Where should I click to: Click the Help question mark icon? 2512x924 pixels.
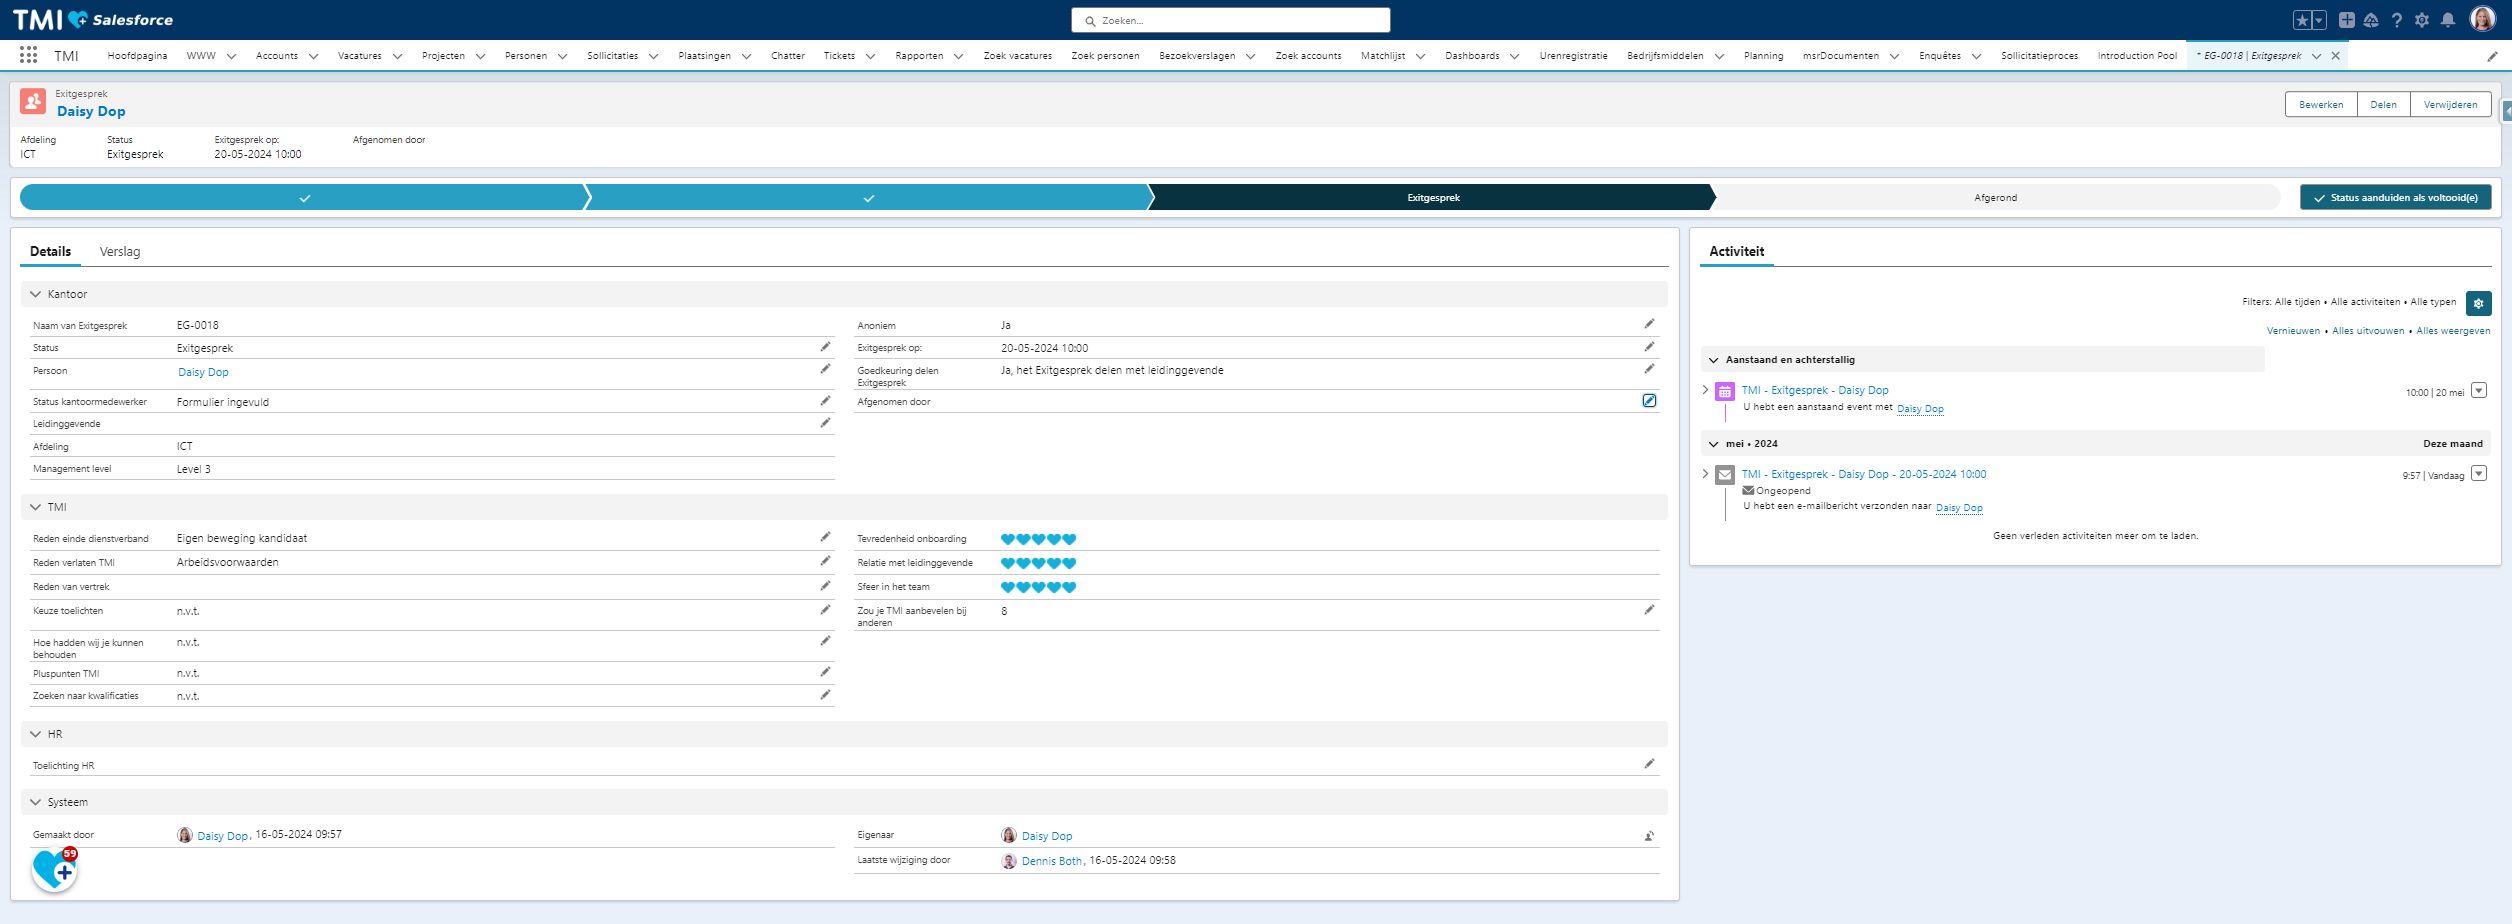pyautogui.click(x=2396, y=20)
